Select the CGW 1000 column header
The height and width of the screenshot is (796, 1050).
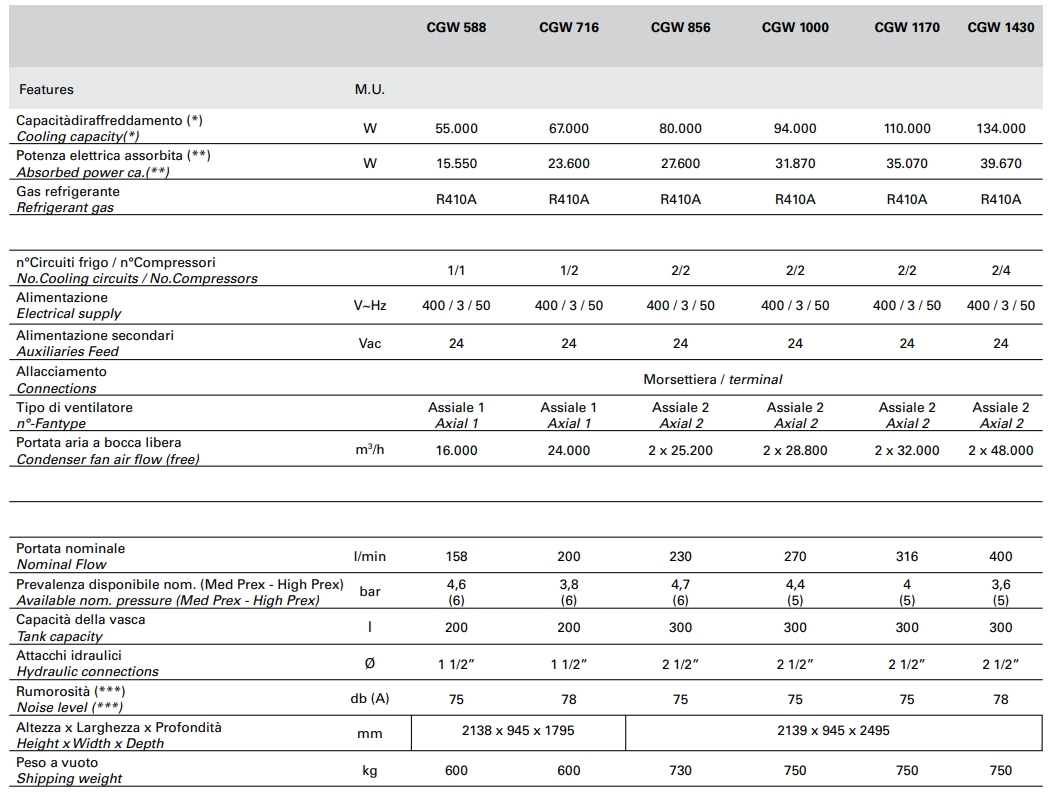795,27
